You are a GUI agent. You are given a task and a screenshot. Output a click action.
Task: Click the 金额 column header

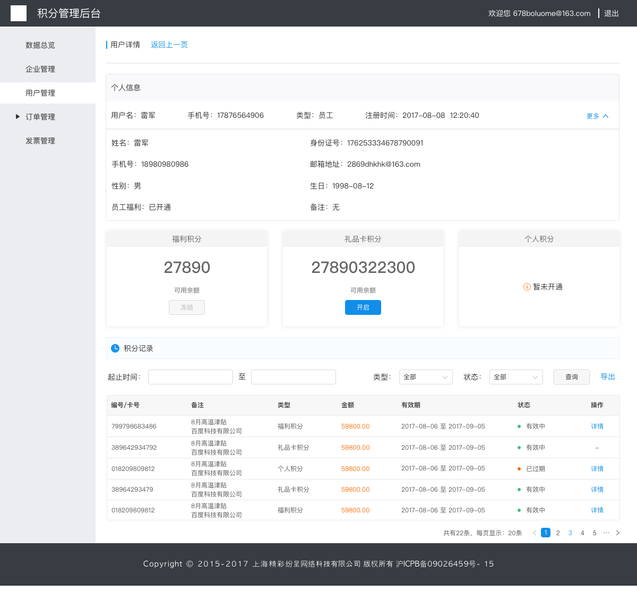tap(348, 405)
